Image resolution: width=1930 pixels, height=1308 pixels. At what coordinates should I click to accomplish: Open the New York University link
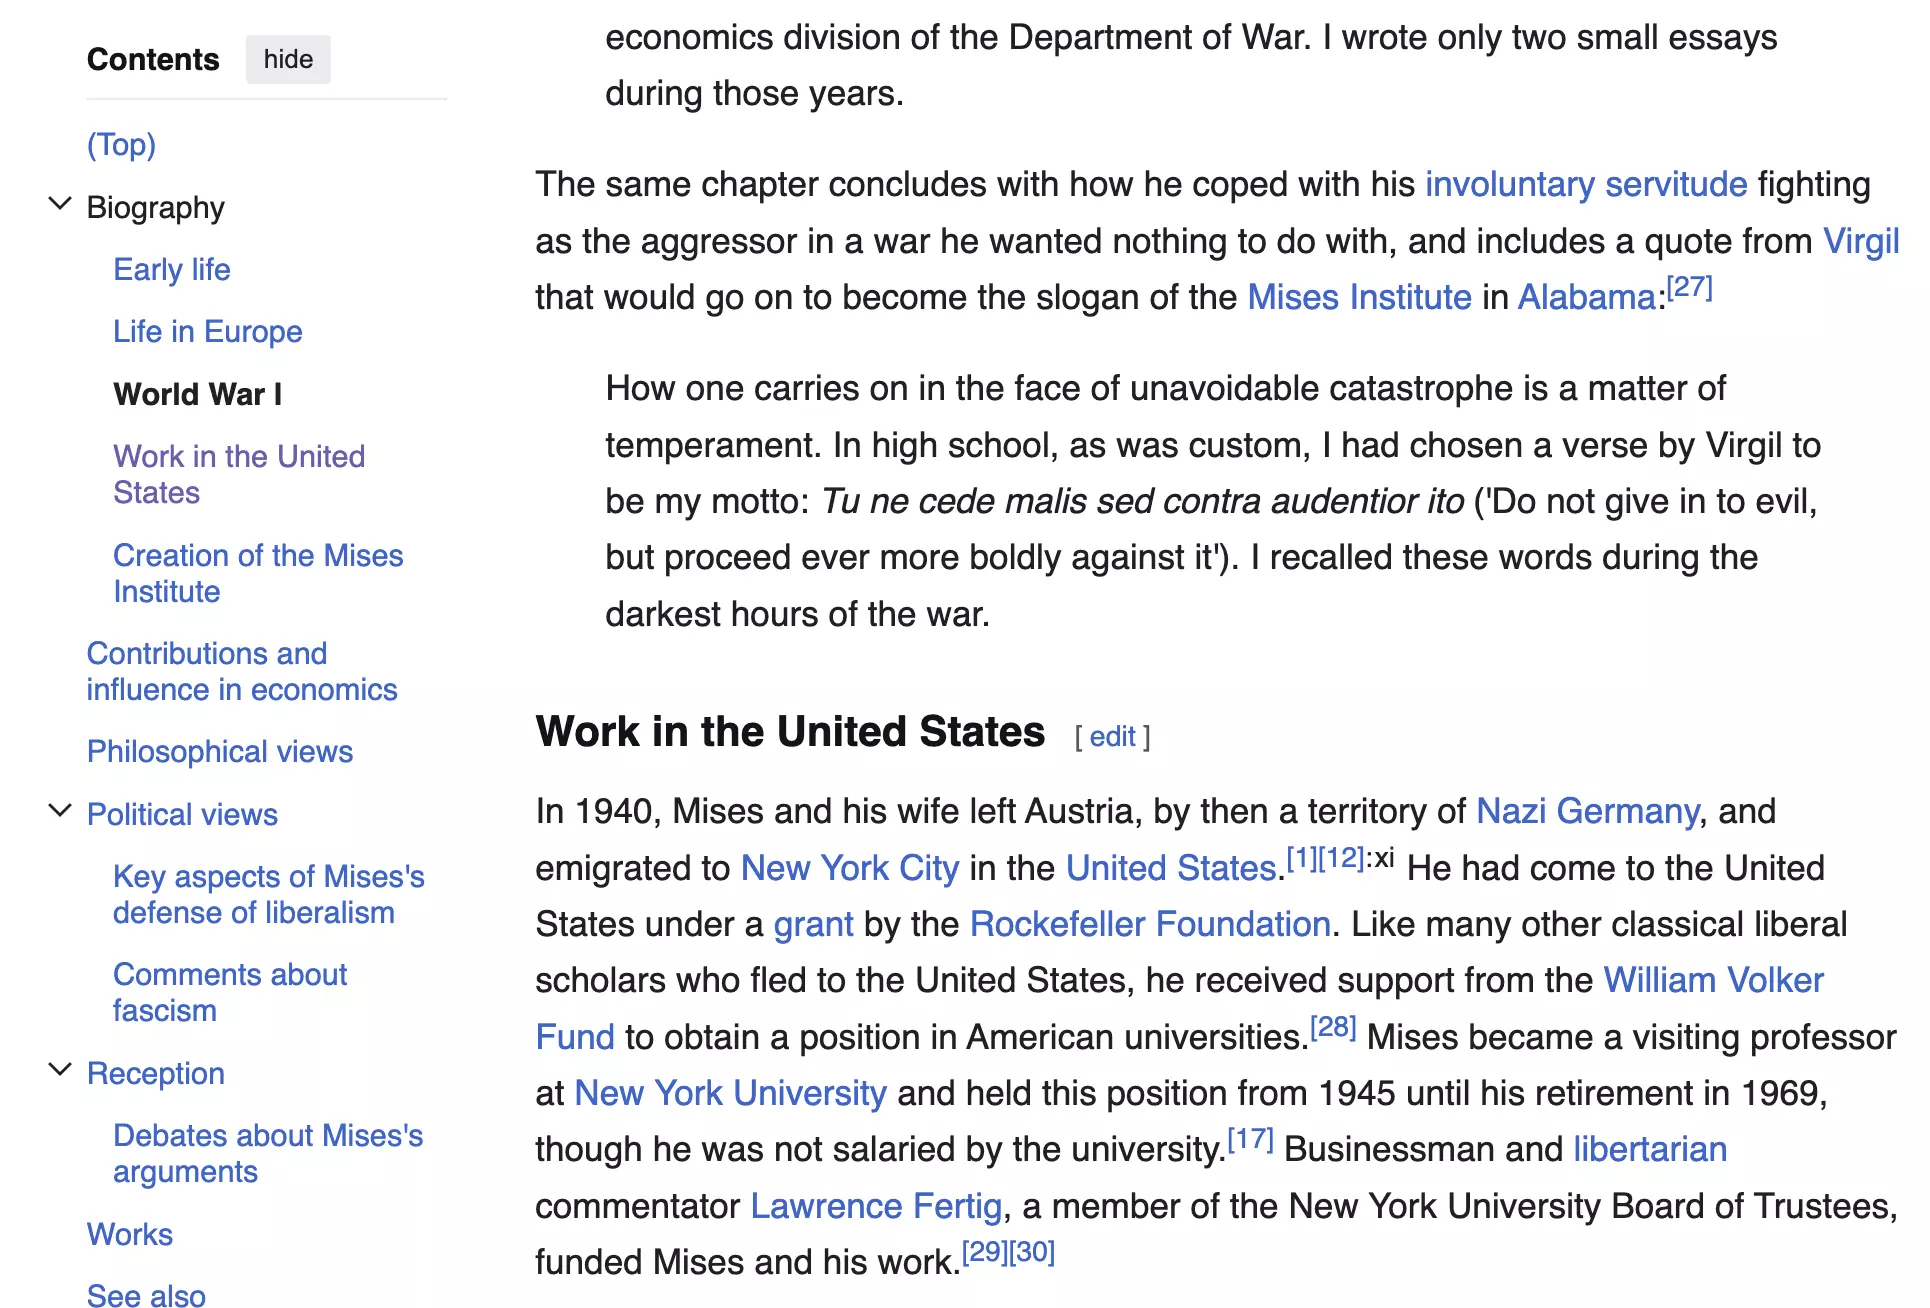[x=731, y=1094]
